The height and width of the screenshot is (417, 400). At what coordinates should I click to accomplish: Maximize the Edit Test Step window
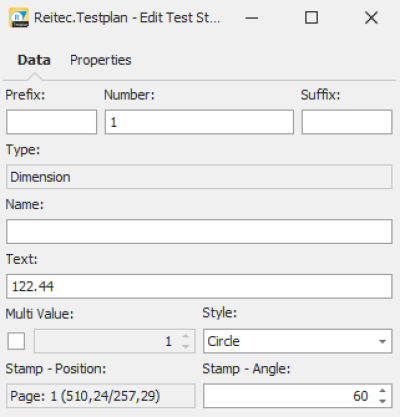point(311,18)
